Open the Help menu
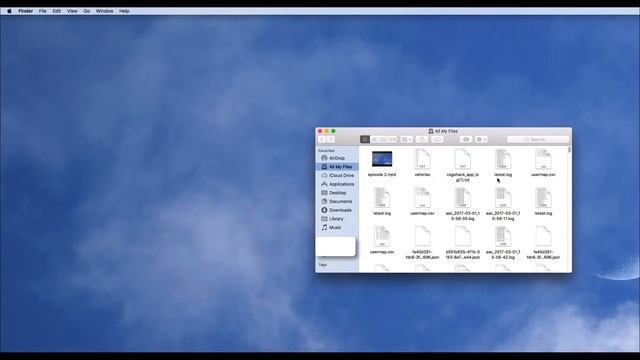 (x=124, y=11)
